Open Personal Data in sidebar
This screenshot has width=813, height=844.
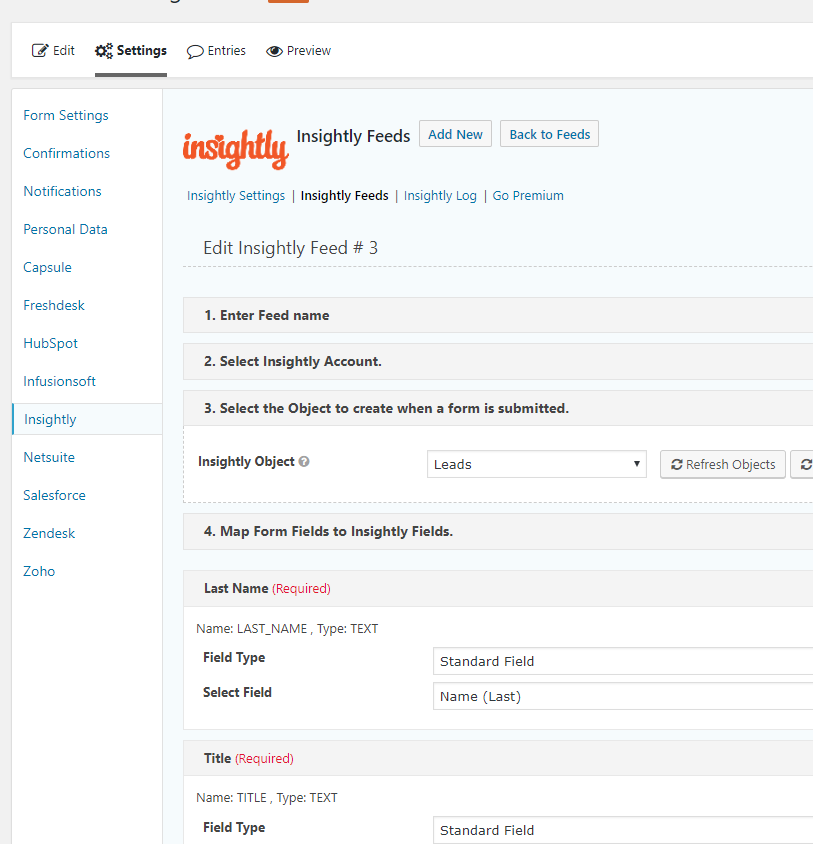point(65,229)
